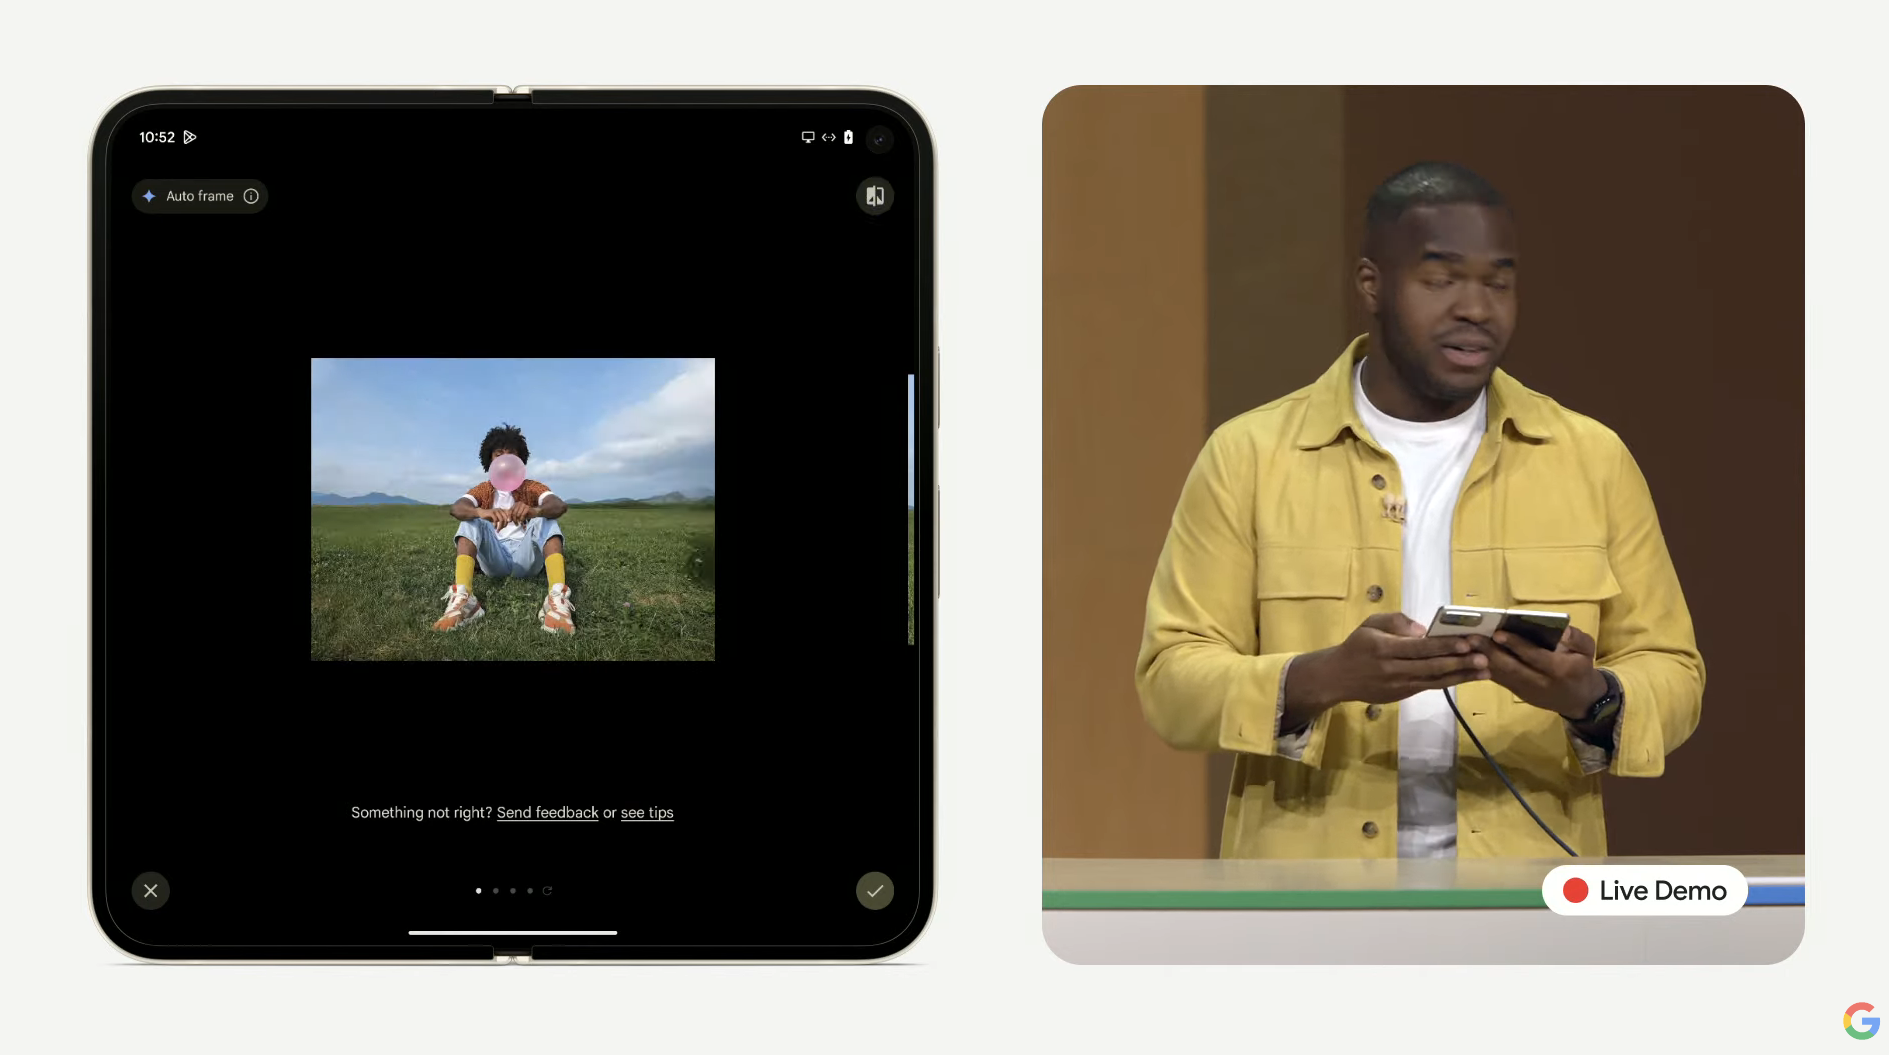The height and width of the screenshot is (1055, 1889).
Task: Tap the double-arrow connection status icon
Action: tap(829, 137)
